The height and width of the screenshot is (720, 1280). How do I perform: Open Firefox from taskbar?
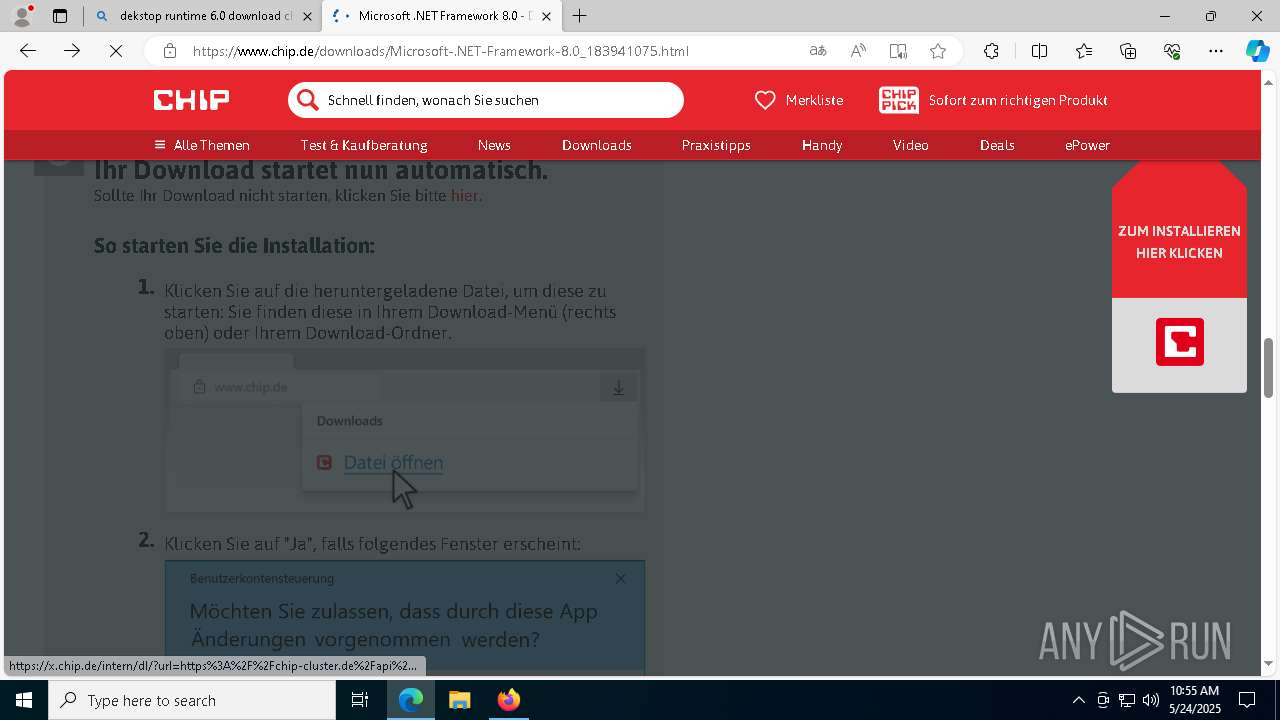pos(508,700)
